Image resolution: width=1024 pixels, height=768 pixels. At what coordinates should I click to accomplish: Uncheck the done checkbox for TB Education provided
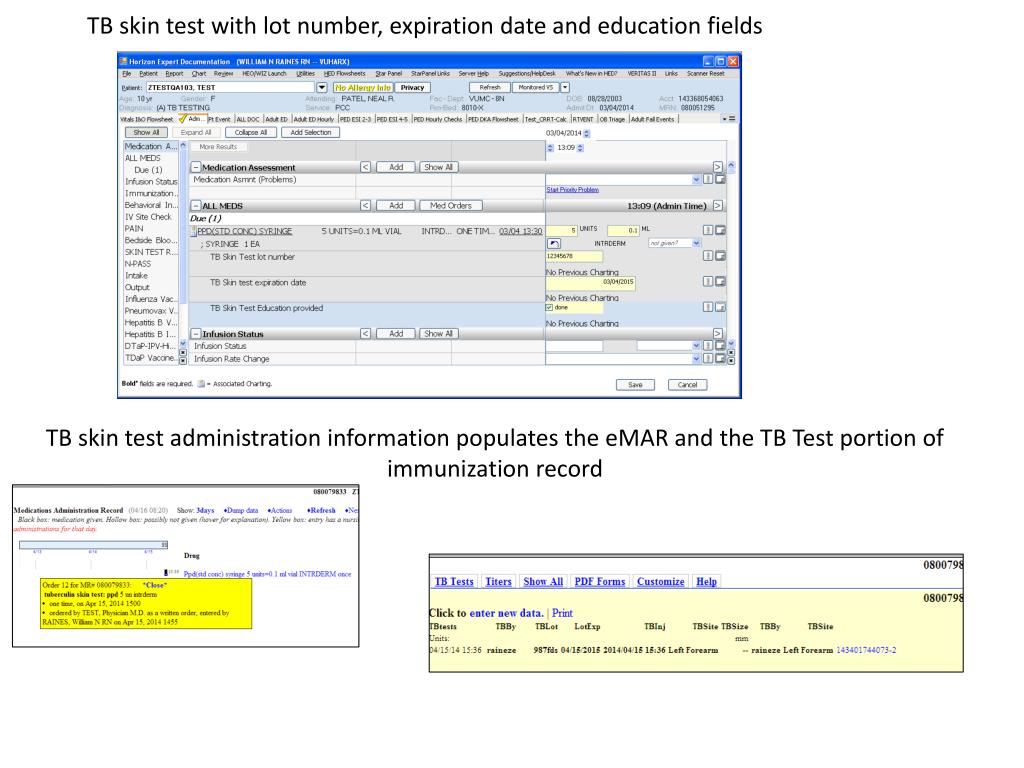tap(547, 307)
